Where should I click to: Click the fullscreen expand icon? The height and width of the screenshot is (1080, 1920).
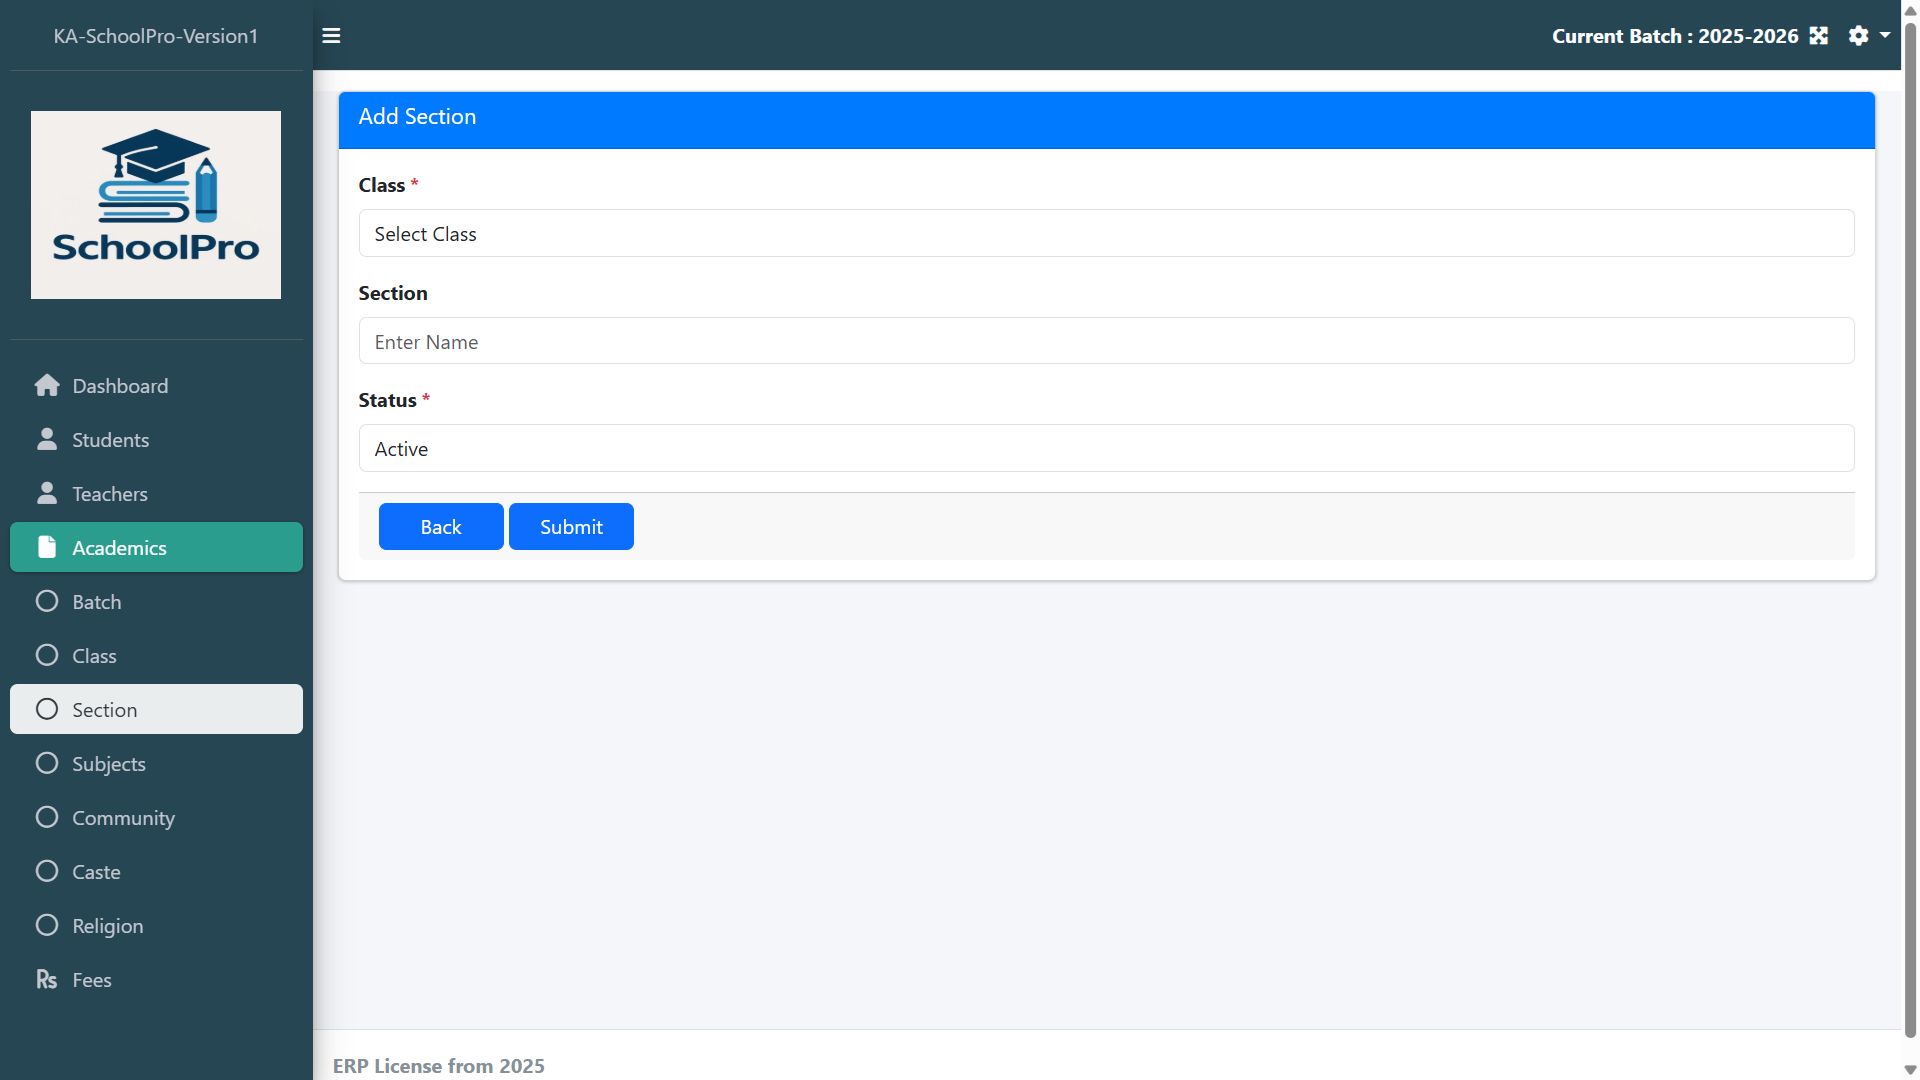click(x=1818, y=36)
